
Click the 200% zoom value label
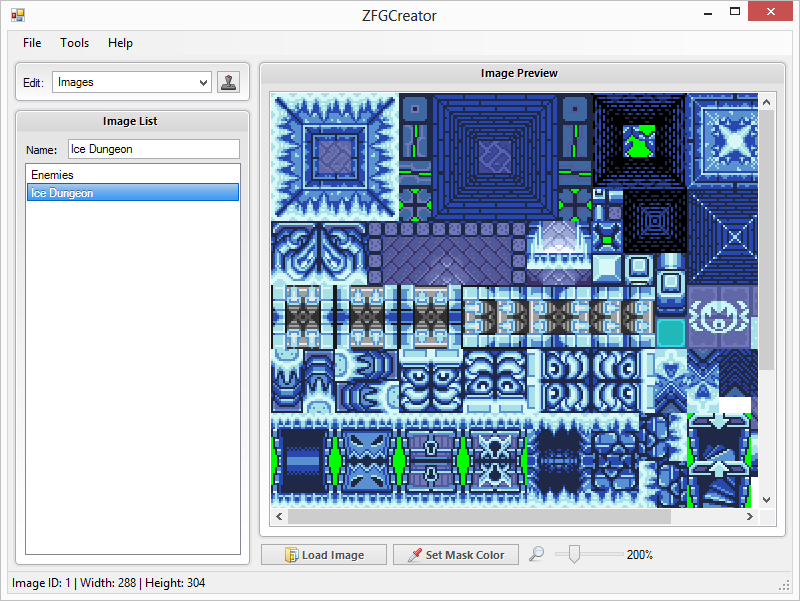pos(639,555)
